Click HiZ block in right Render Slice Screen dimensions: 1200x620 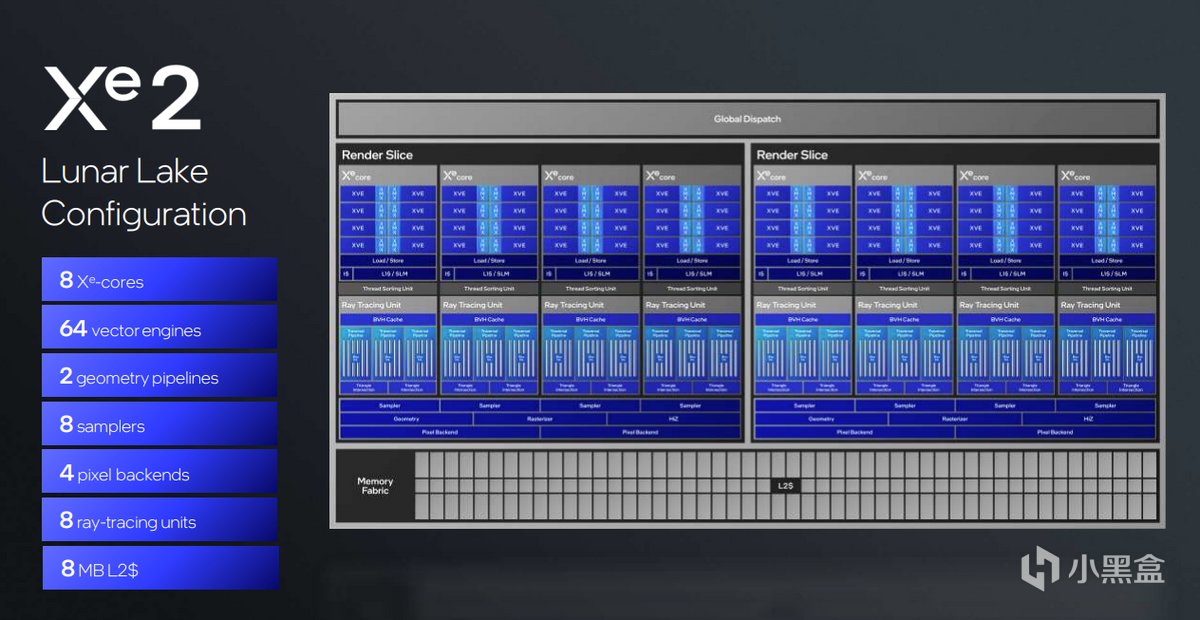1089,419
